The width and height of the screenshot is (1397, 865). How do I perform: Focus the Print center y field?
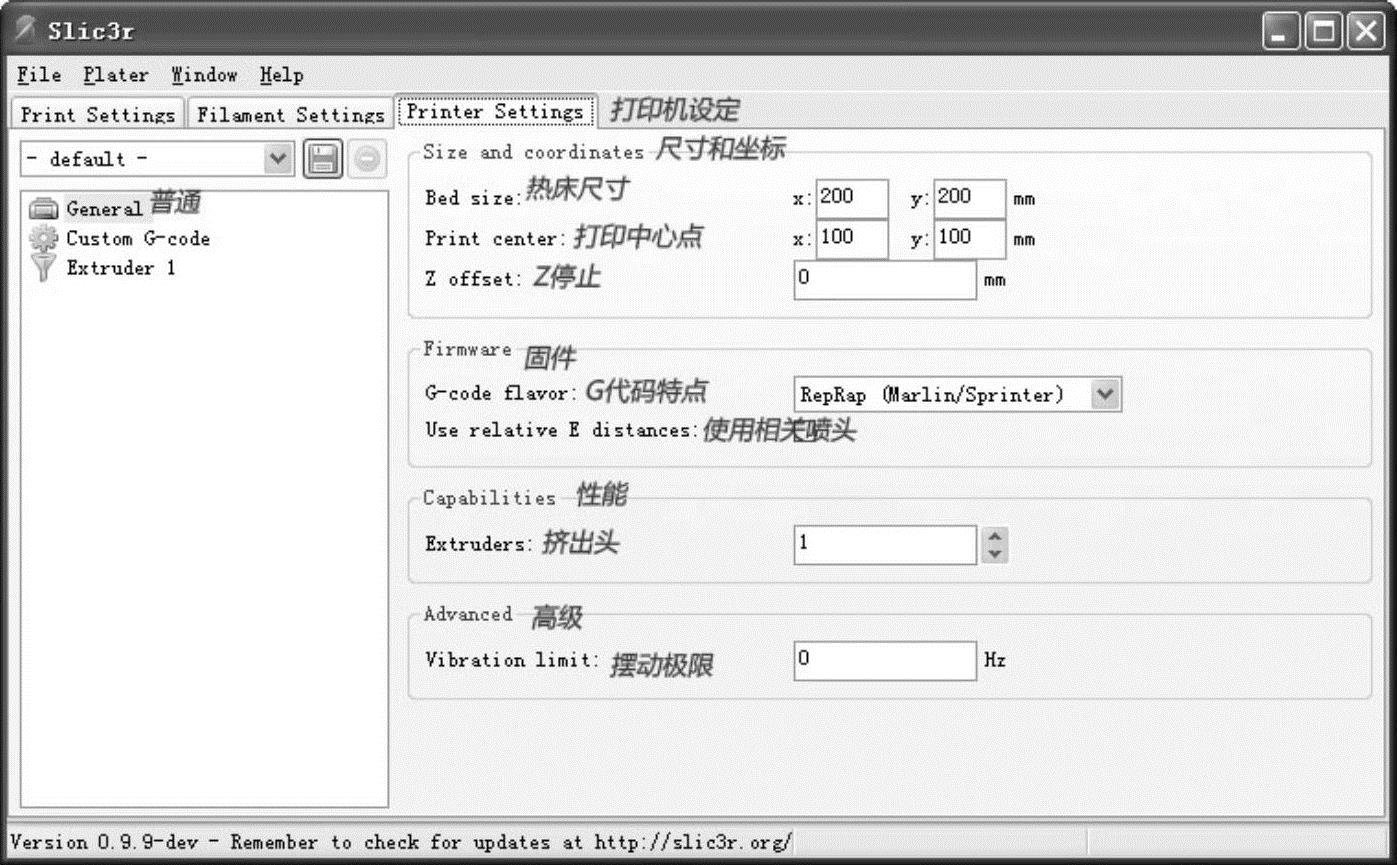point(969,239)
